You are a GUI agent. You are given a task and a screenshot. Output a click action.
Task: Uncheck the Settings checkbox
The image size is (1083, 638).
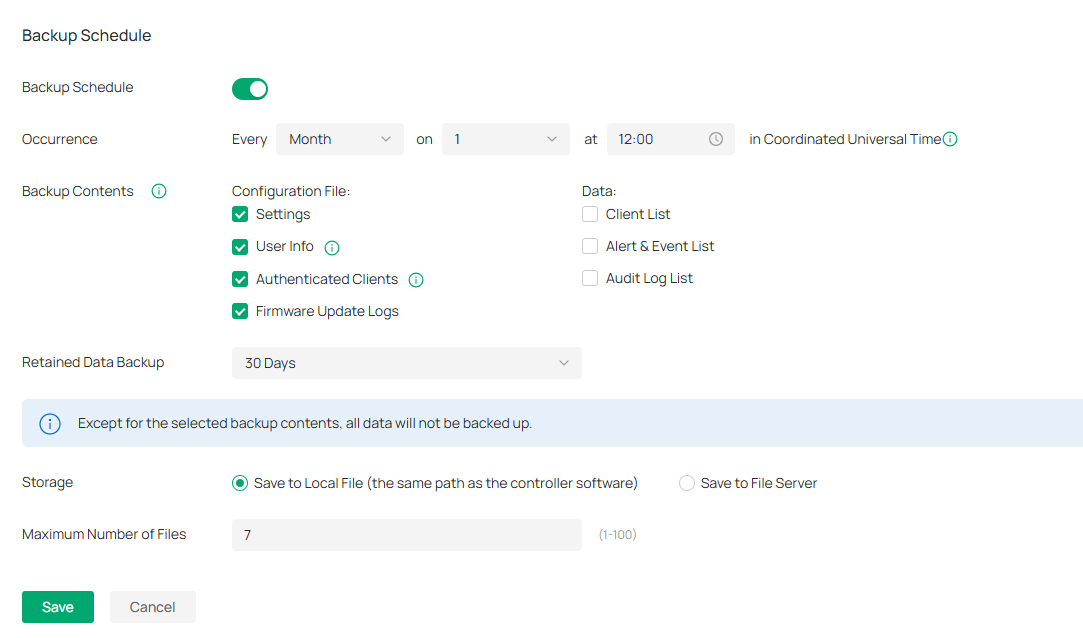[x=240, y=214]
